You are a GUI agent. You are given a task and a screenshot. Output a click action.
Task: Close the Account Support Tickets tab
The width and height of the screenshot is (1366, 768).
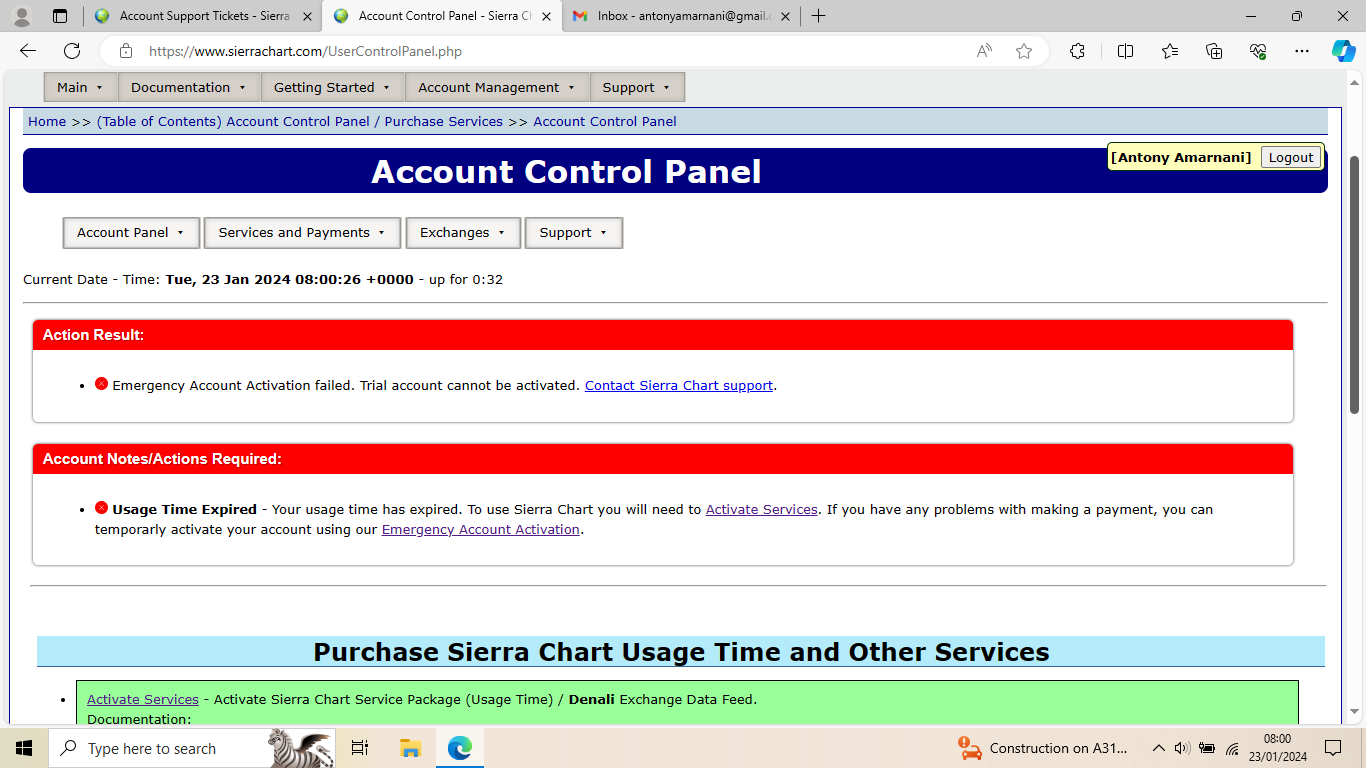(307, 16)
